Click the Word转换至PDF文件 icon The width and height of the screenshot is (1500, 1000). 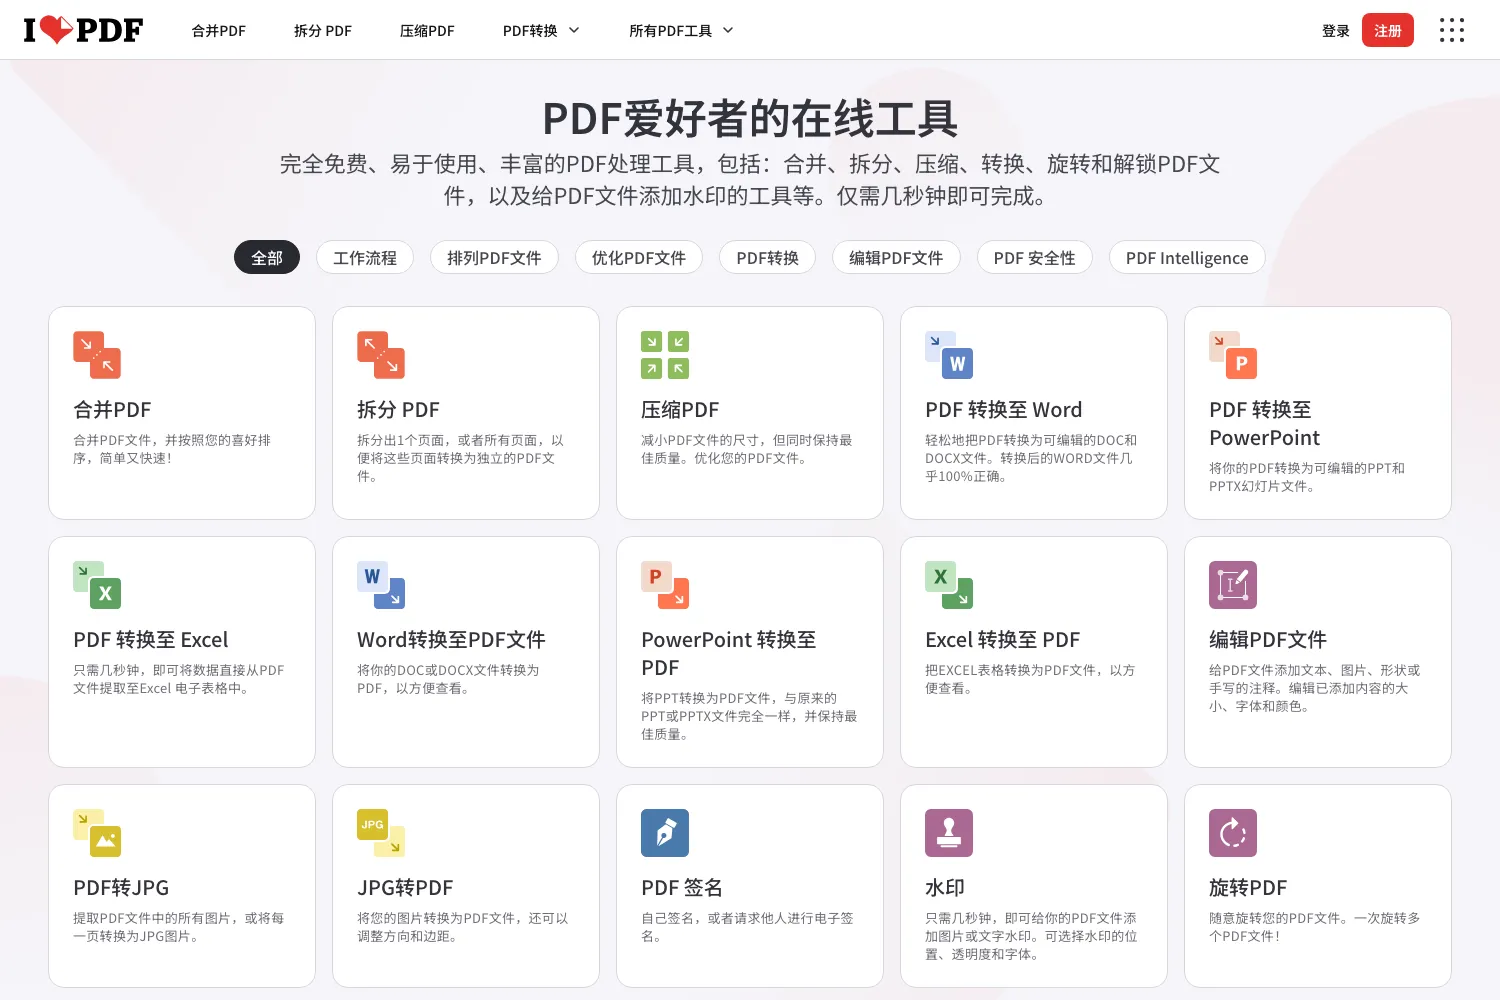point(381,585)
